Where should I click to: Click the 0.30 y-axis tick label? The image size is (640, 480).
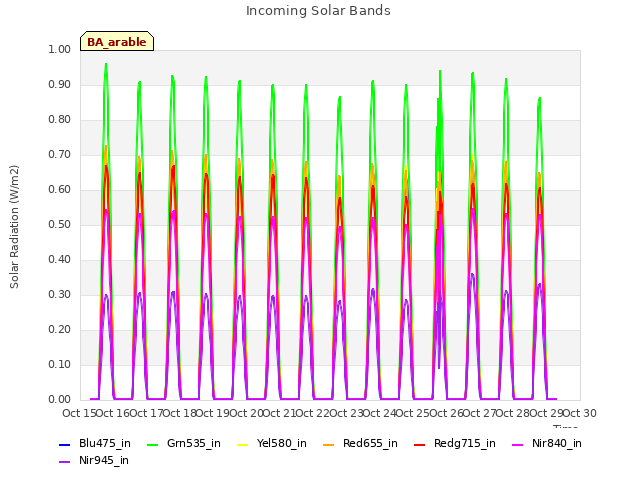coord(60,295)
